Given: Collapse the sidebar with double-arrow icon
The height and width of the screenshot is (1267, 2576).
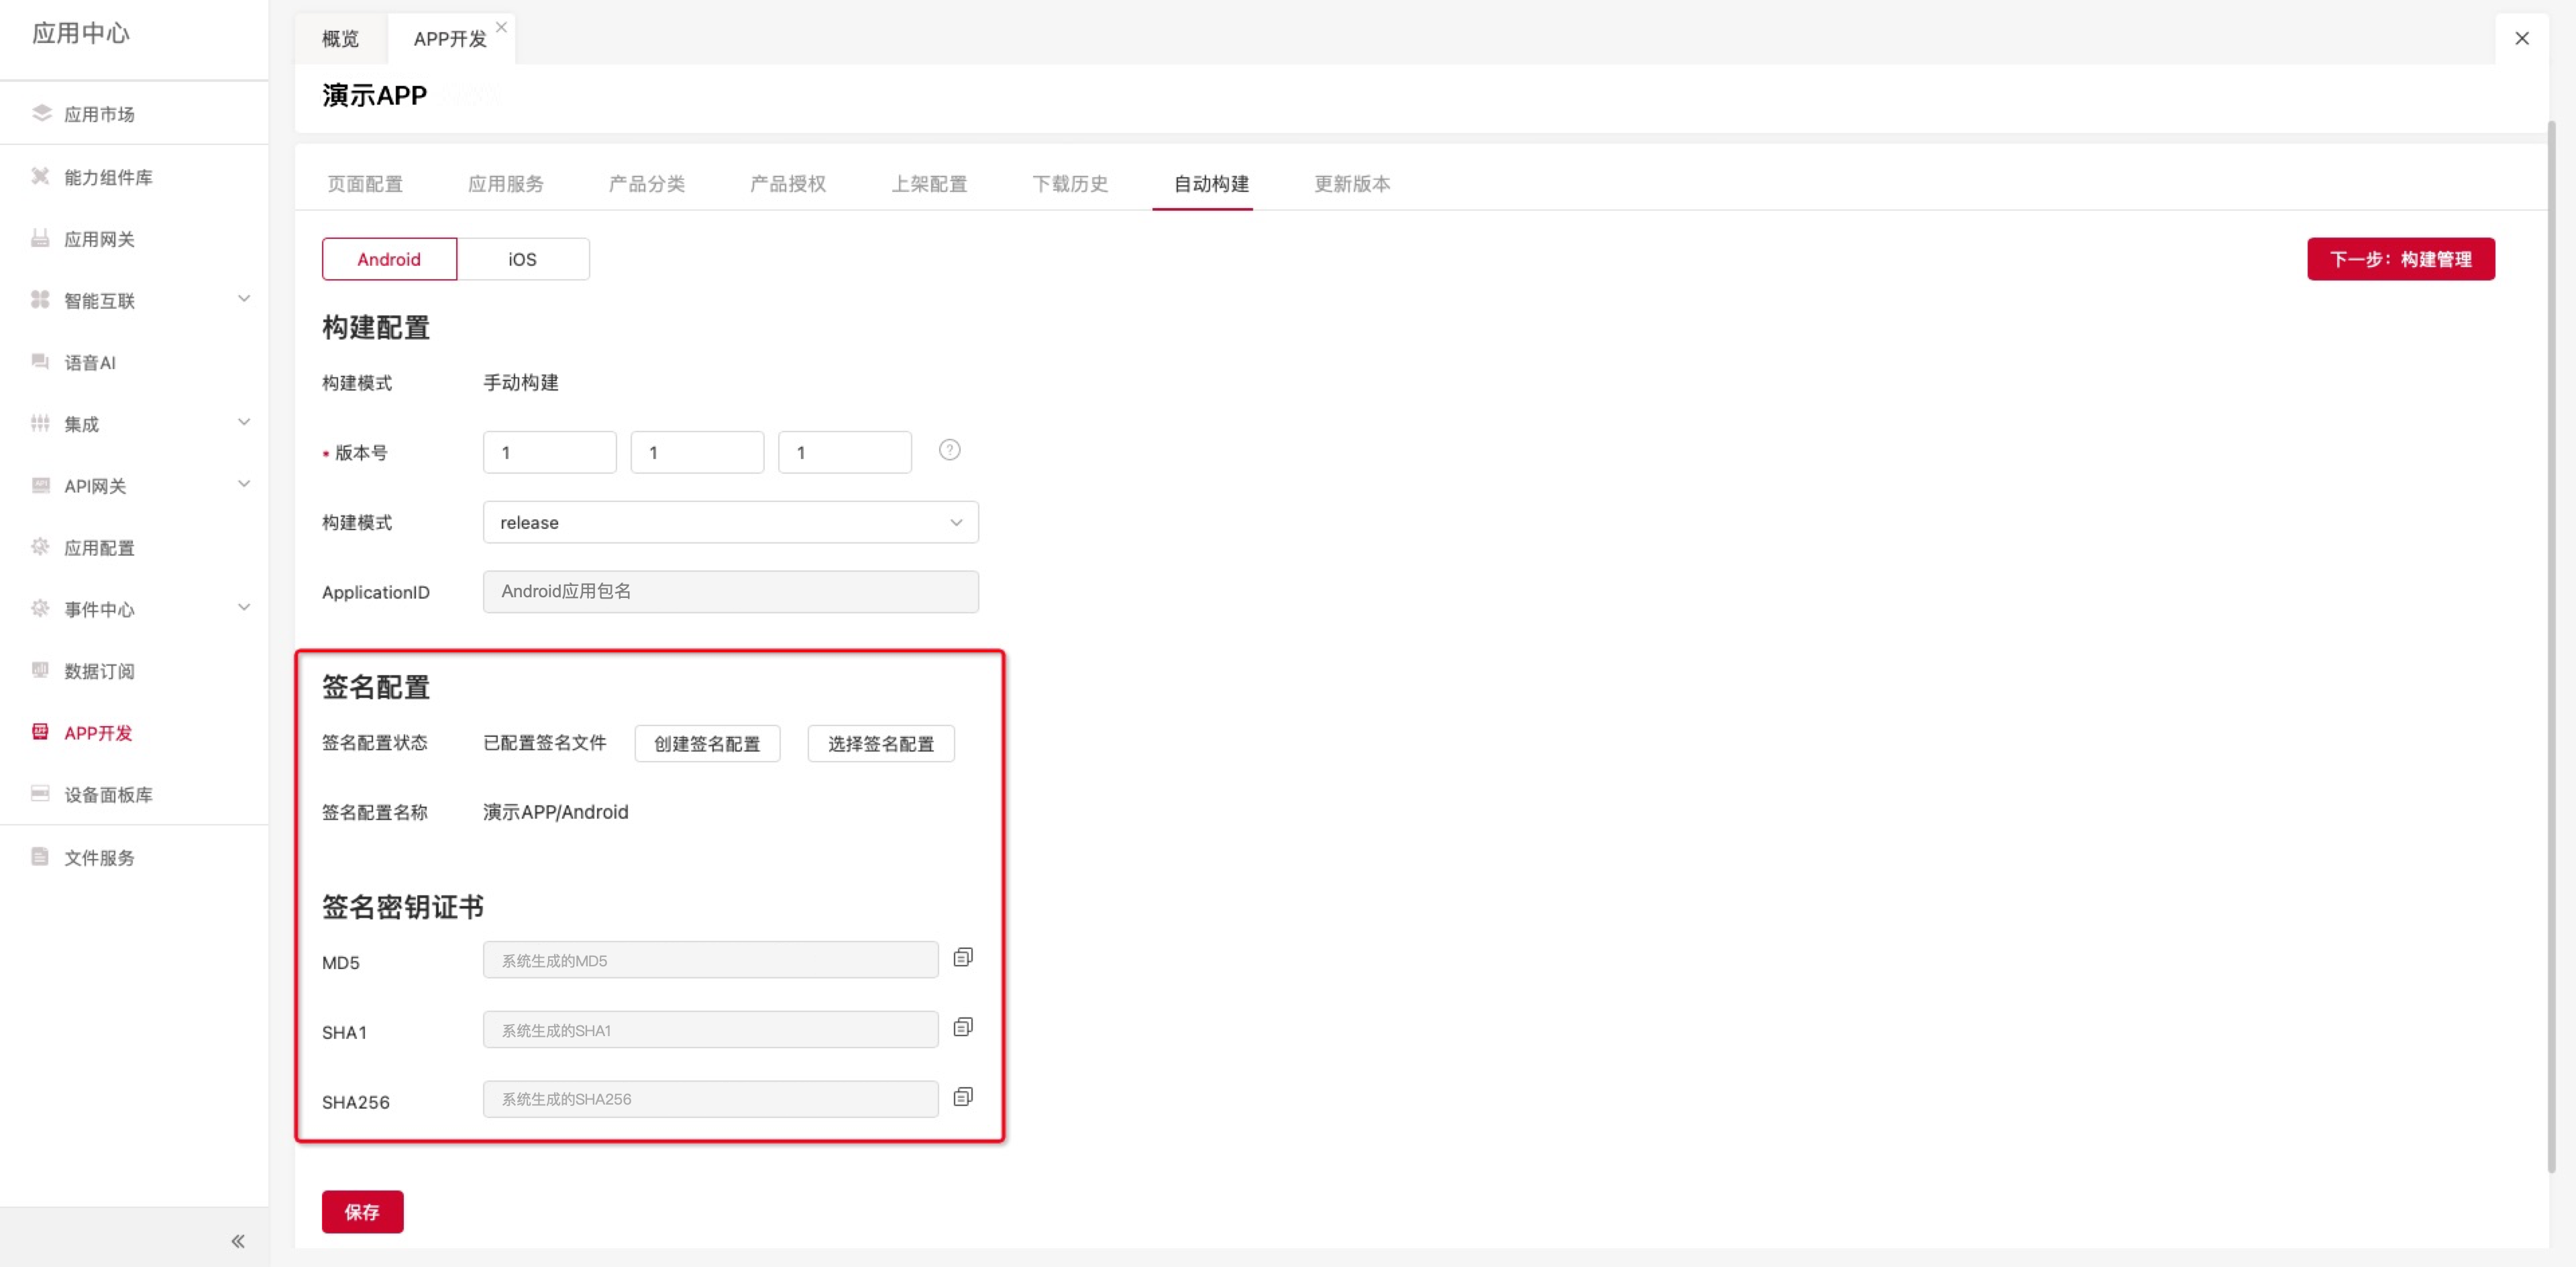Looking at the screenshot, I should 238,1241.
